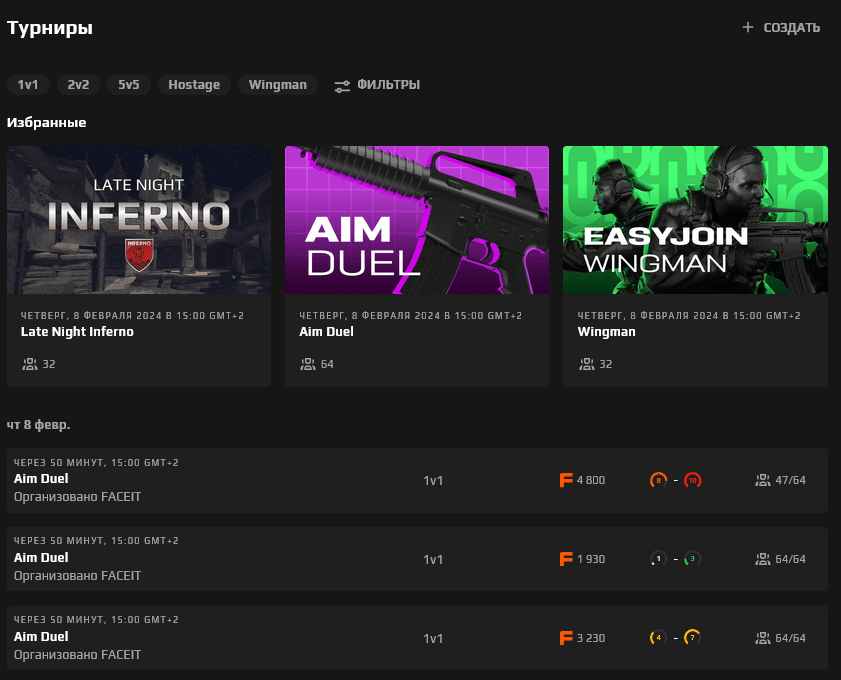This screenshot has width=841, height=680.
Task: Enable the Hostage filter
Action: click(x=194, y=85)
